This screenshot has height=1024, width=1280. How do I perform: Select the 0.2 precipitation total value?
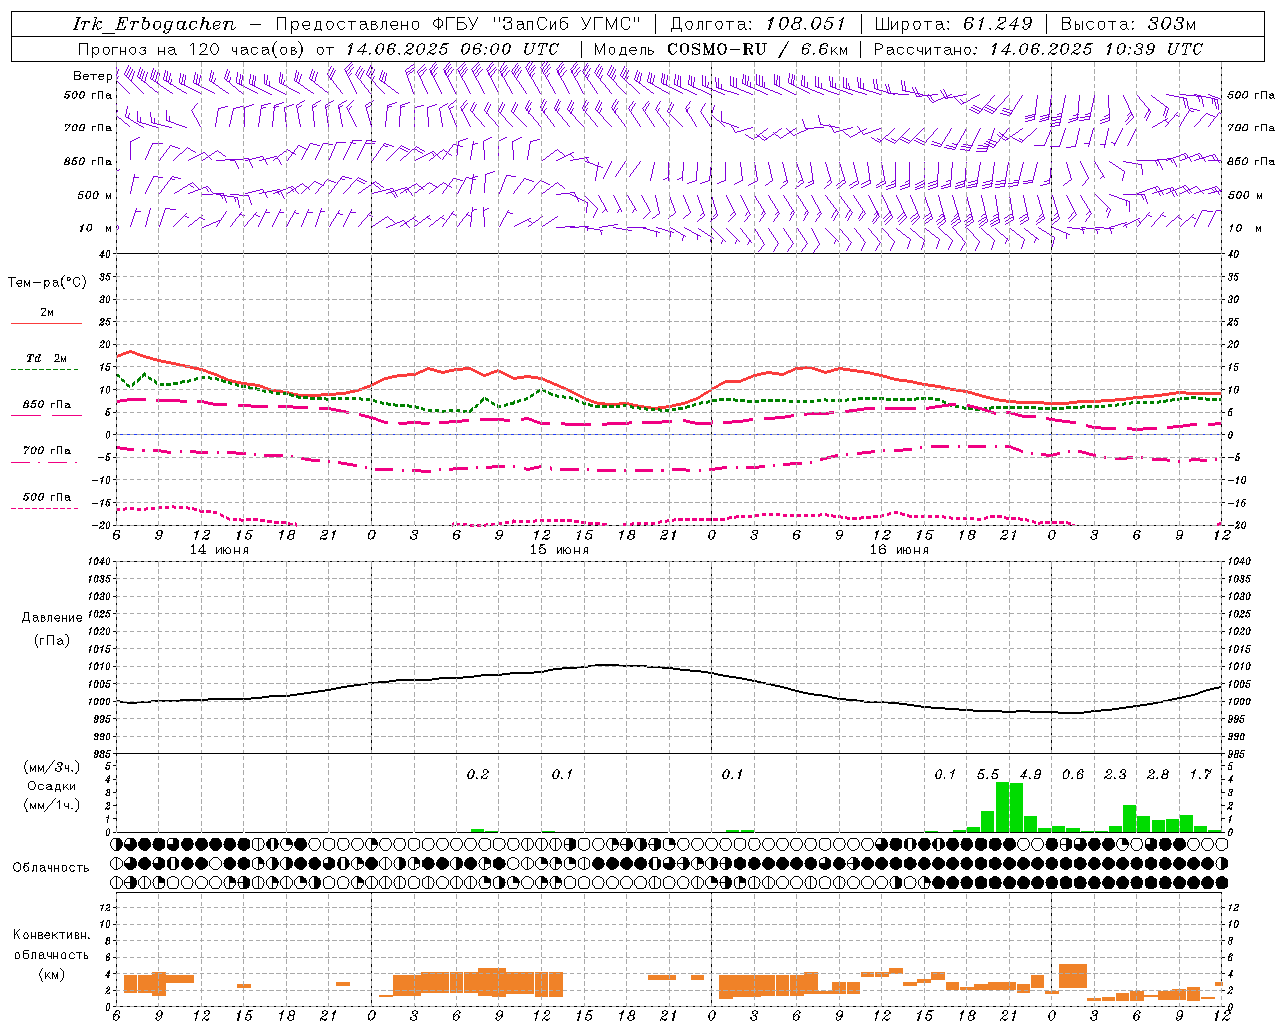478,775
